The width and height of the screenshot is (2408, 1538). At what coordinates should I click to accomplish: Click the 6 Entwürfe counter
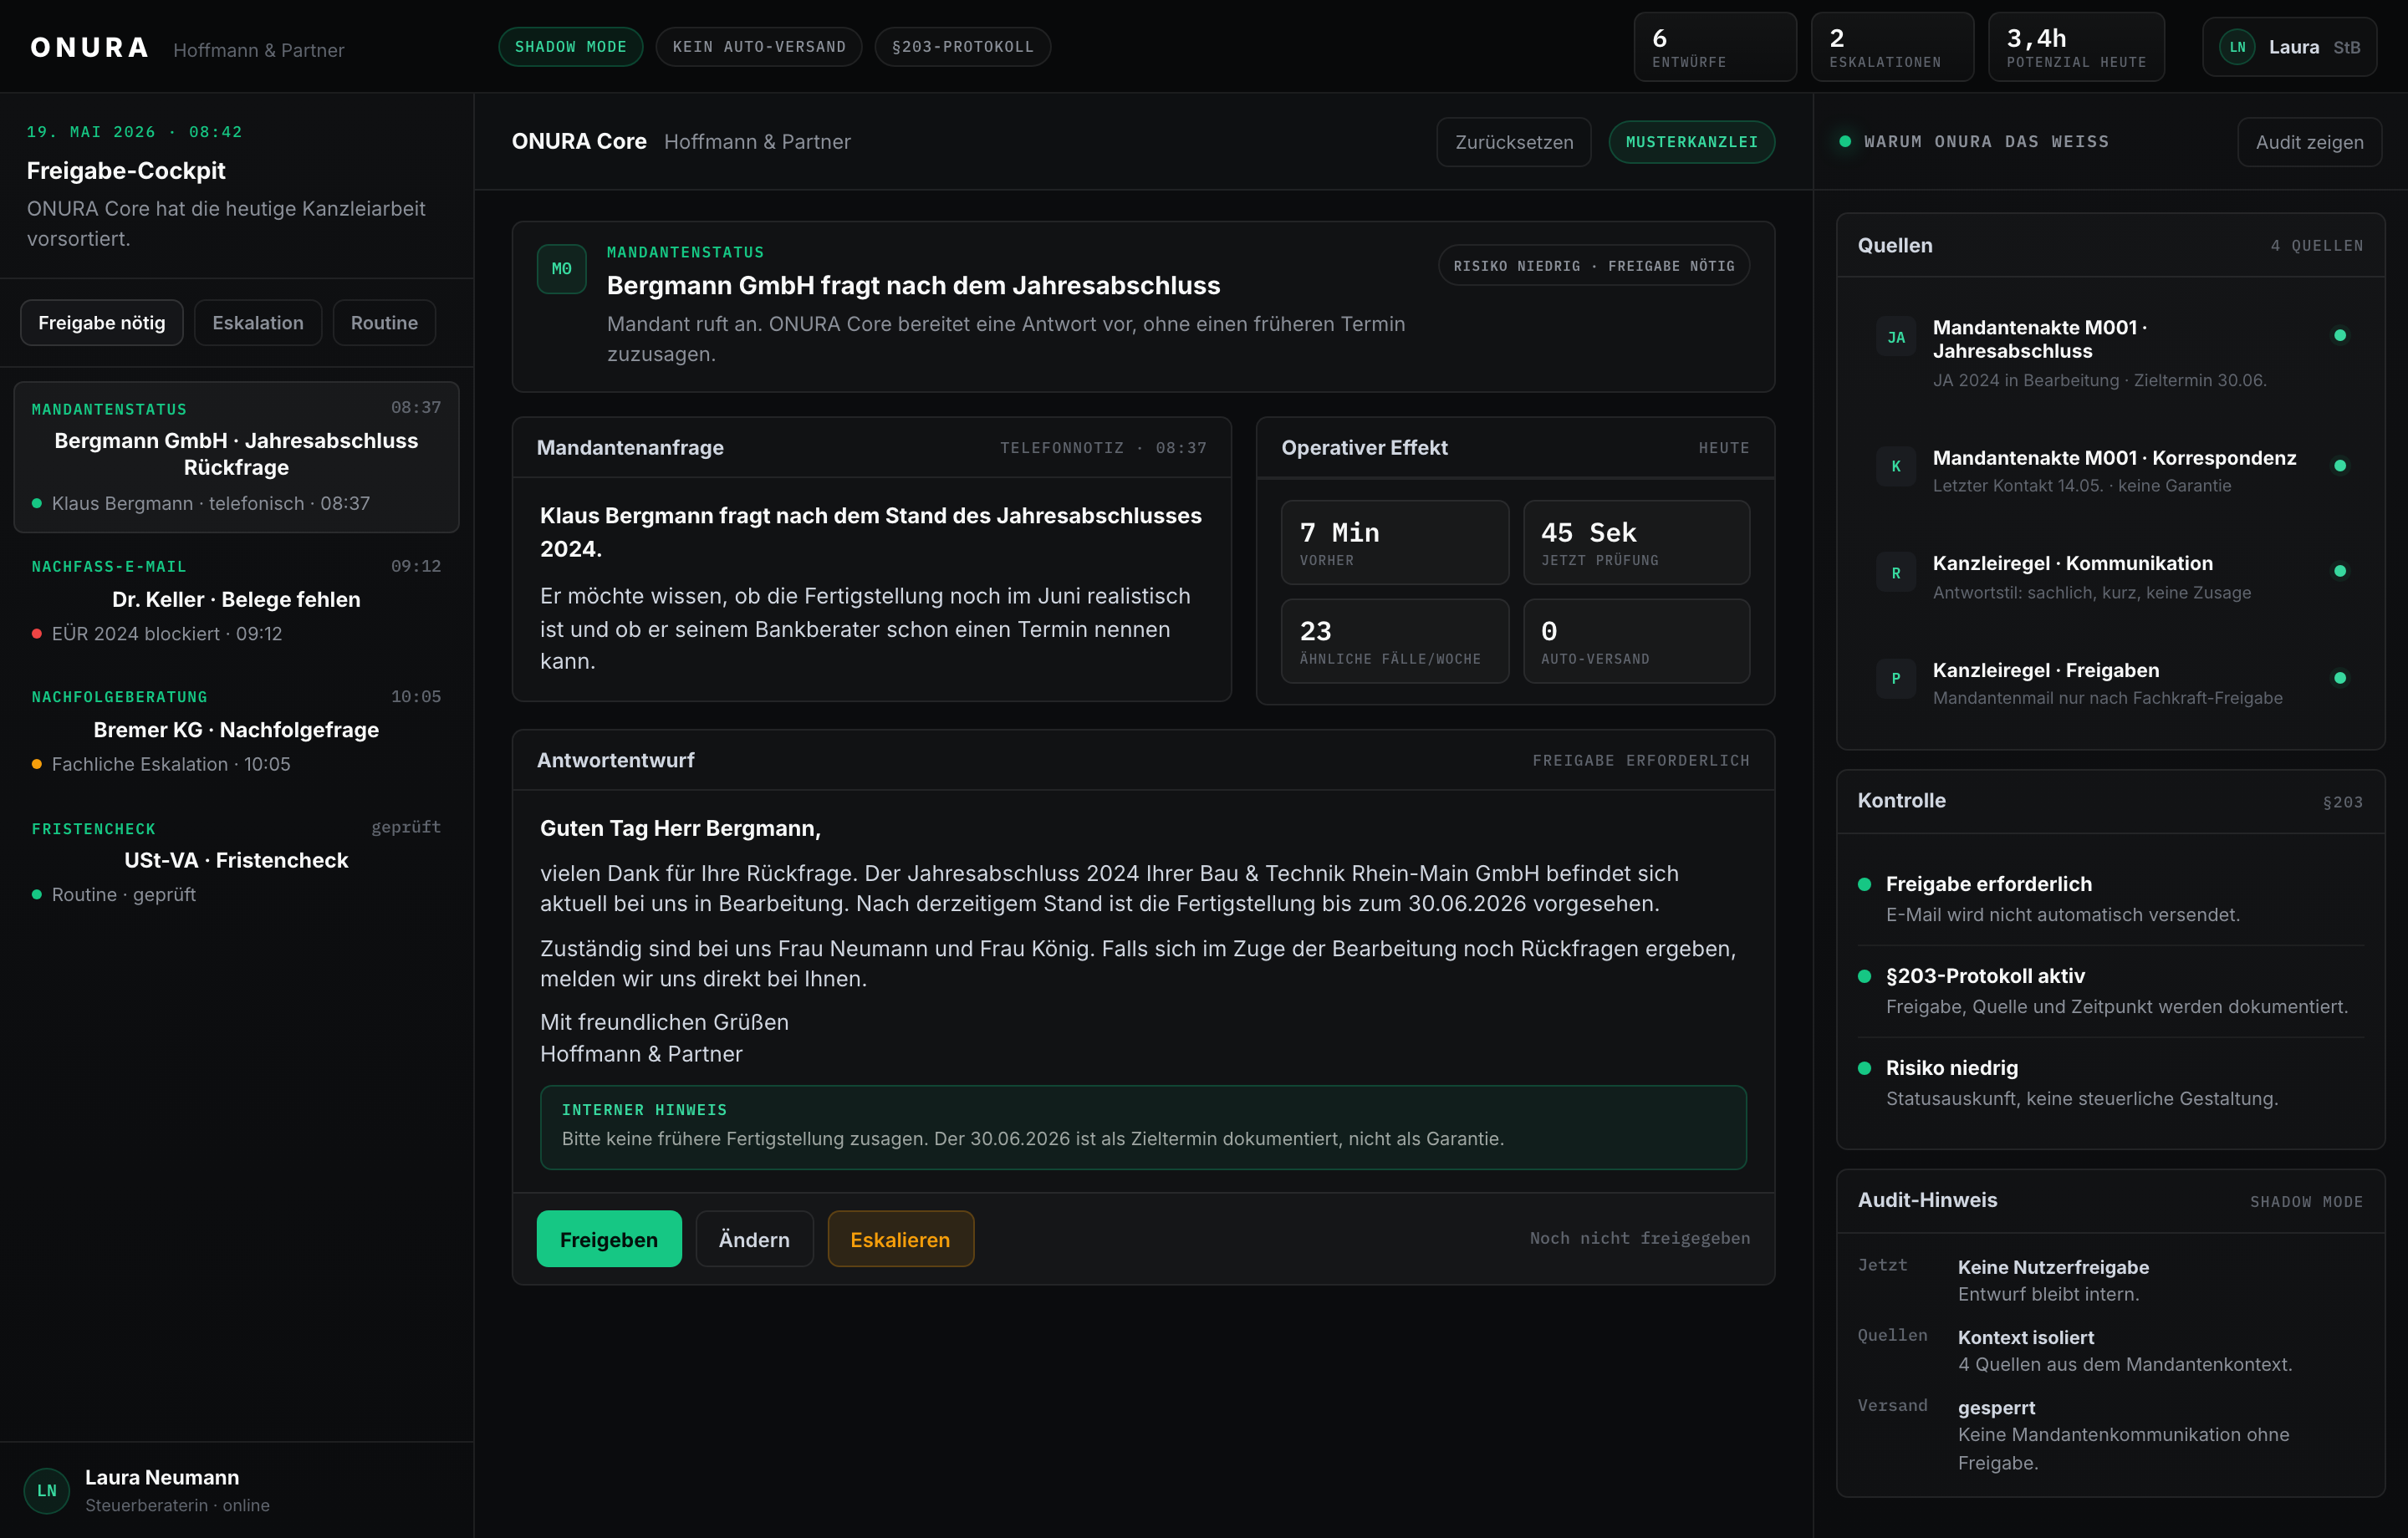point(1715,47)
